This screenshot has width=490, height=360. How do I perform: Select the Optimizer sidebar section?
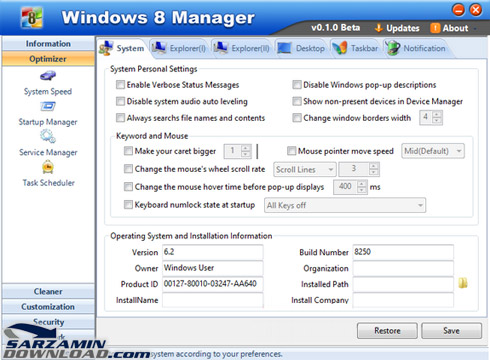[x=48, y=59]
